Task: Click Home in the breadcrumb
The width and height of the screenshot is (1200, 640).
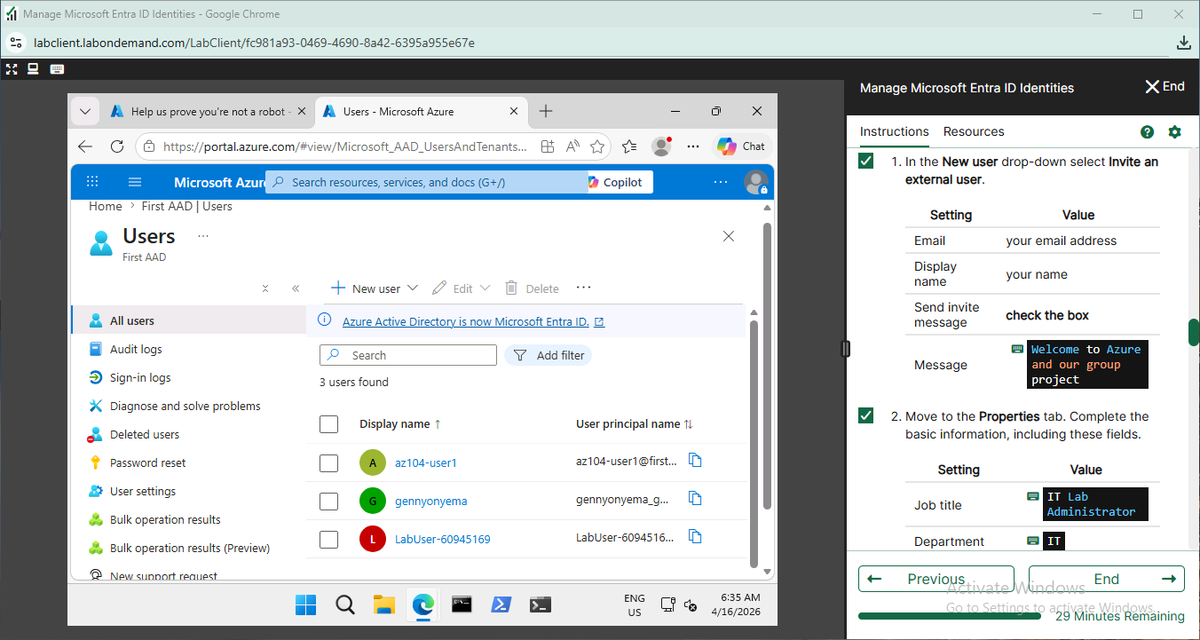Action: tap(105, 206)
